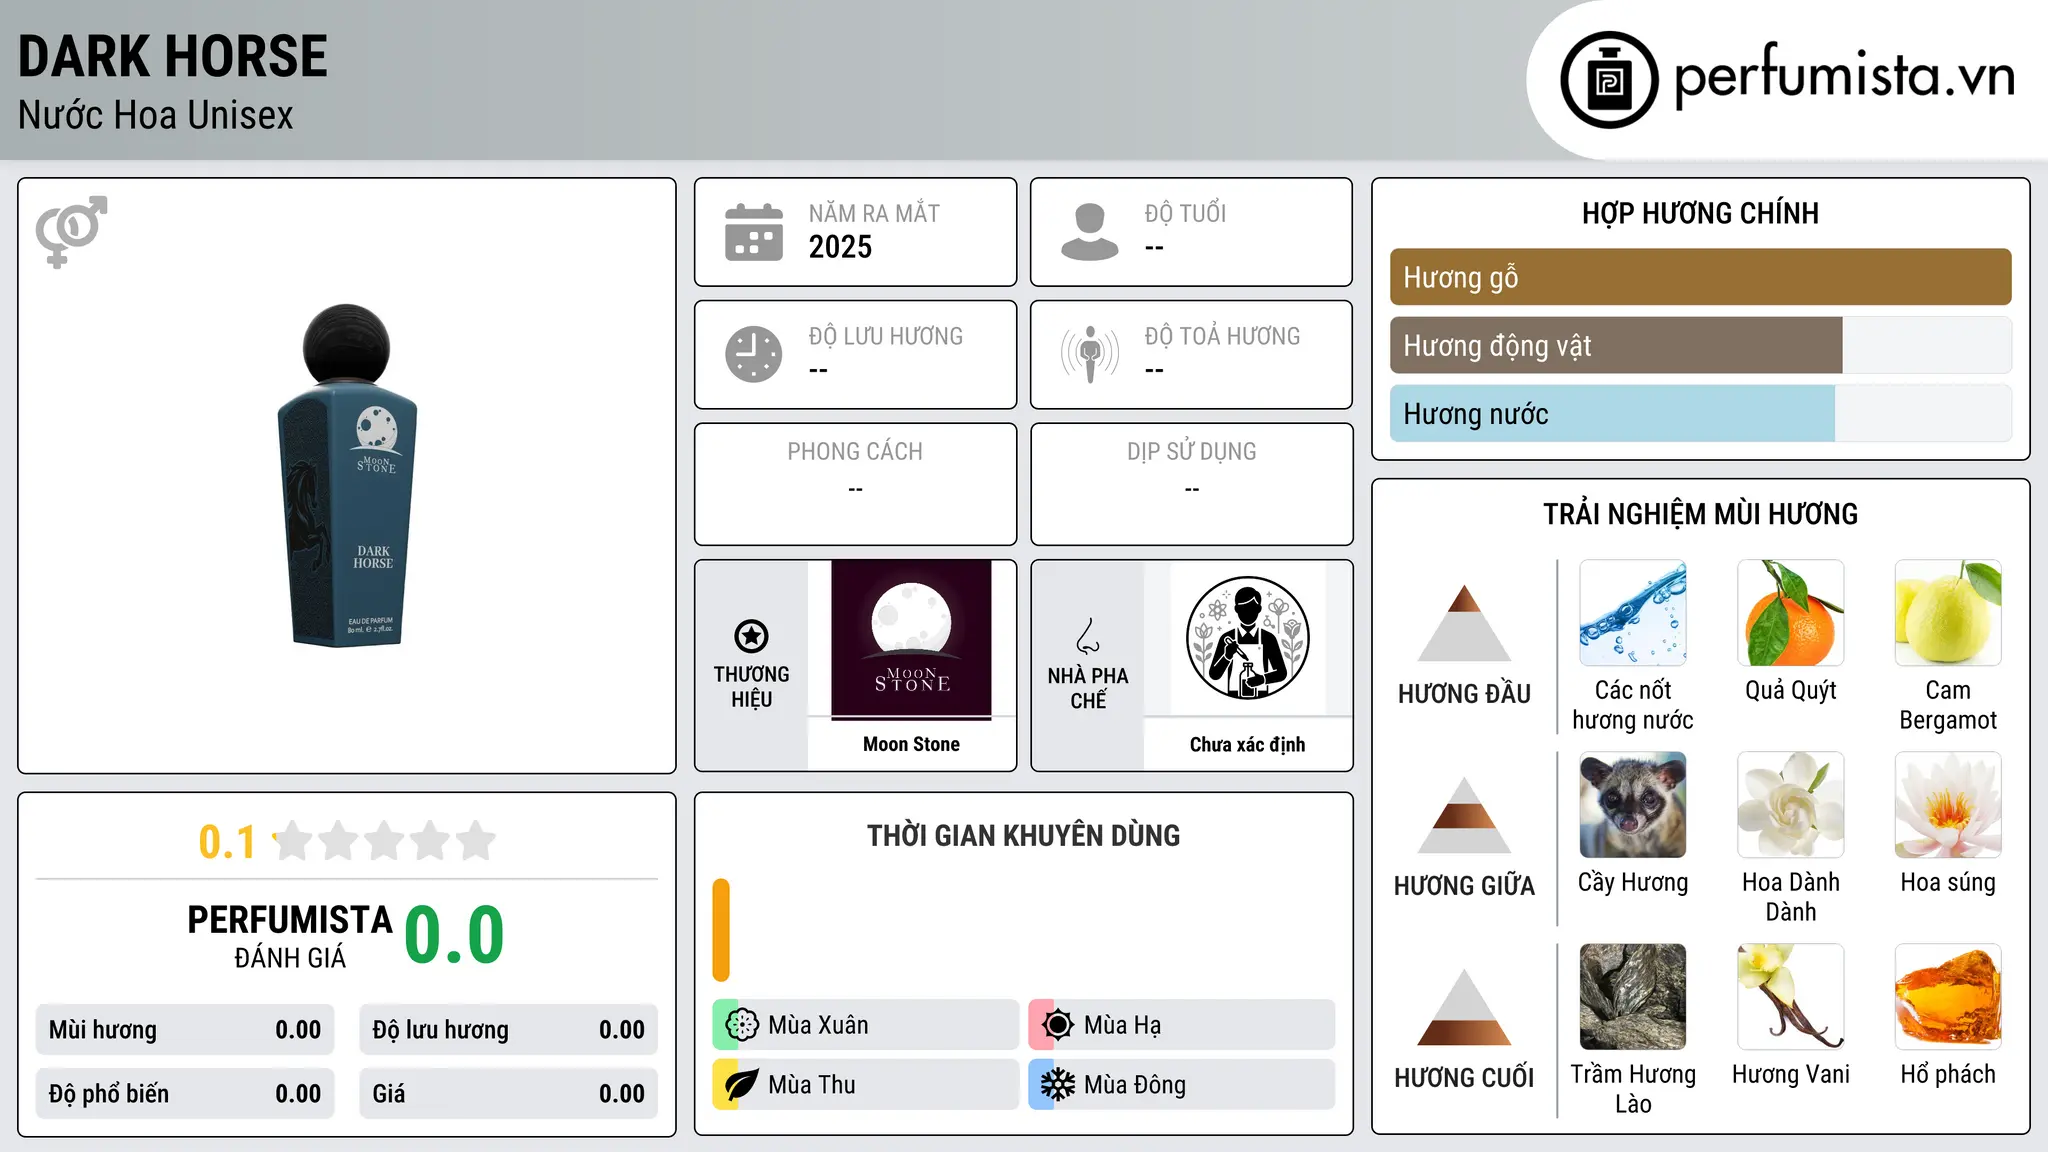Open the Moon Stone brand image
Image resolution: width=2048 pixels, height=1152 pixels.
tap(911, 639)
